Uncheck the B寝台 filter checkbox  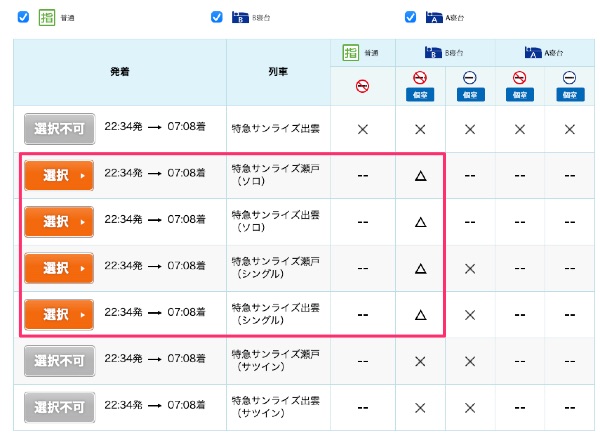[x=217, y=16]
